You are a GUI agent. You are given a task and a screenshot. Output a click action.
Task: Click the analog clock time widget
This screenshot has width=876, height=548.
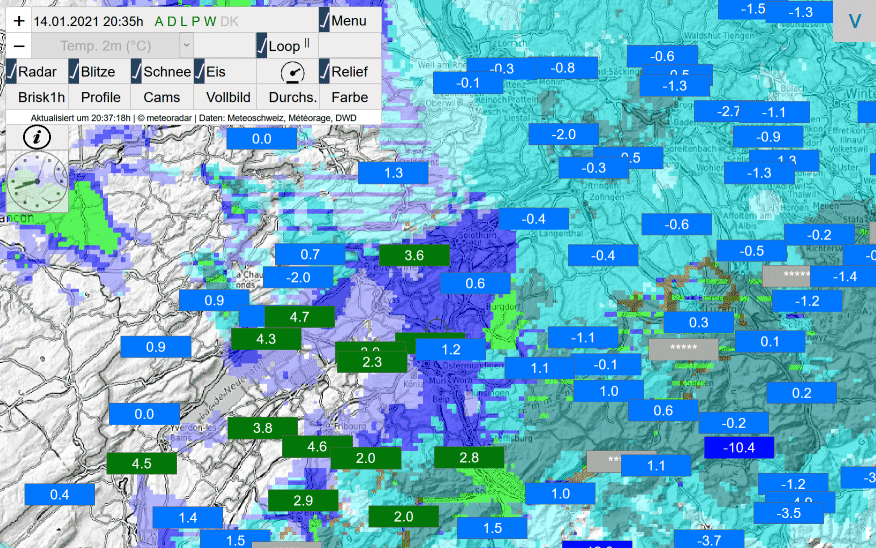37,182
